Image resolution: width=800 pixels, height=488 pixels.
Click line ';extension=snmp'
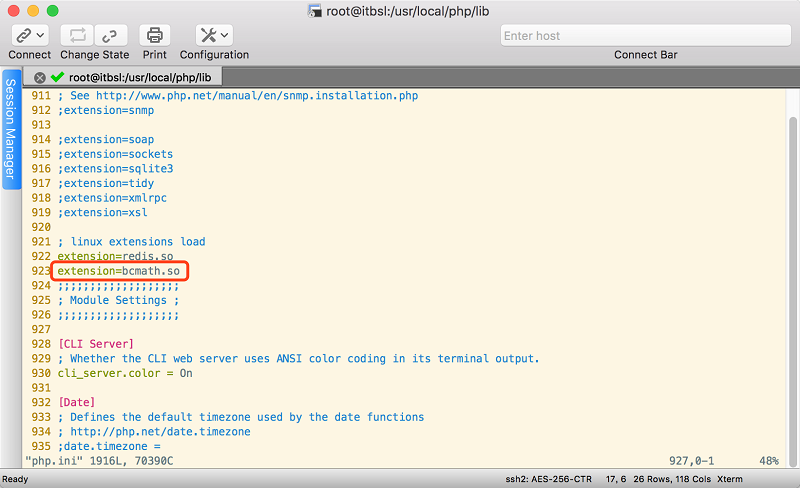pyautogui.click(x=106, y=110)
